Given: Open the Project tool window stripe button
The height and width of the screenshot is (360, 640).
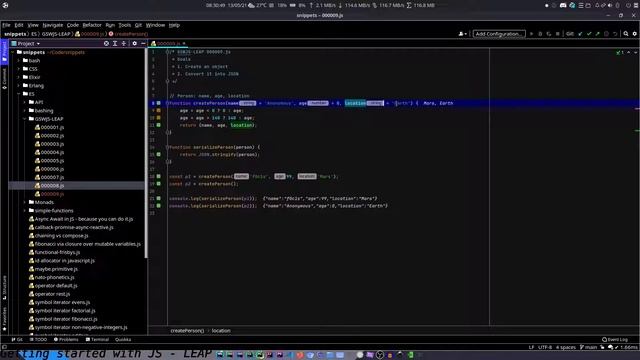Looking at the screenshot, I should click(4, 51).
